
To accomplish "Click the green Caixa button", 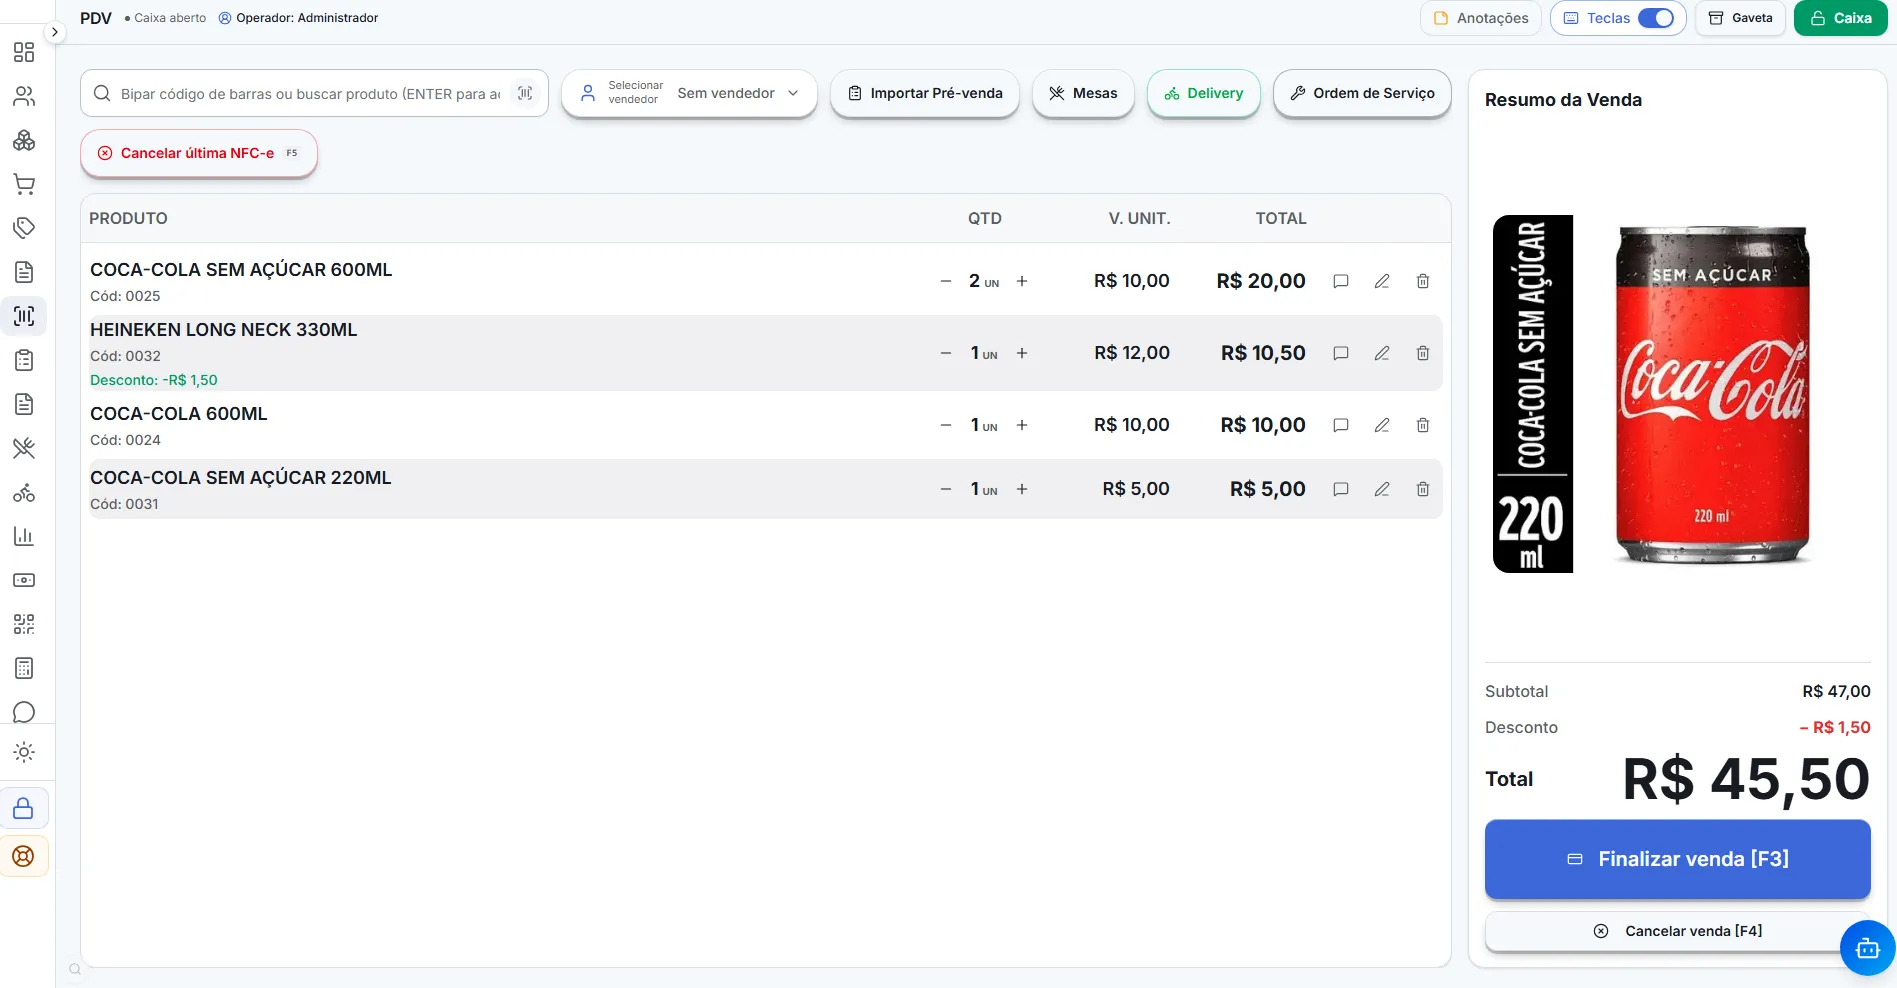I will tap(1841, 18).
